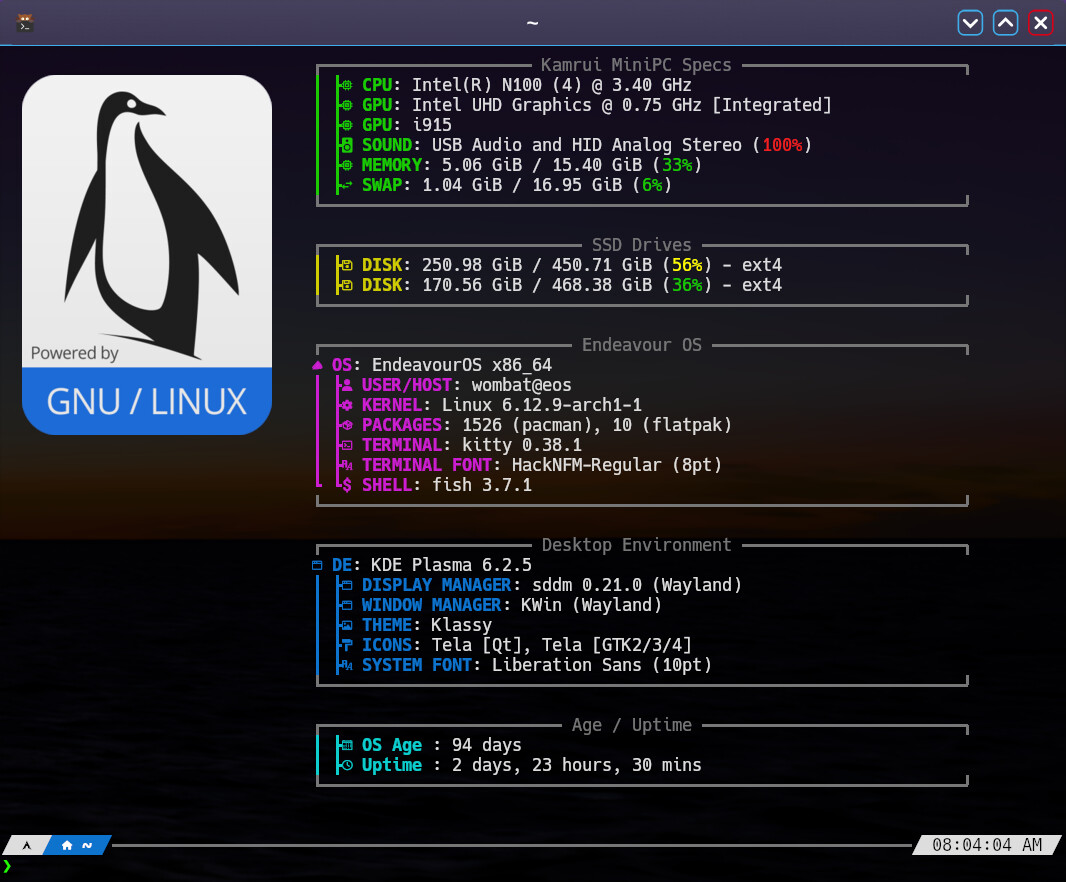Click the dollar icon next to SHELL
1066x882 pixels.
(x=346, y=485)
